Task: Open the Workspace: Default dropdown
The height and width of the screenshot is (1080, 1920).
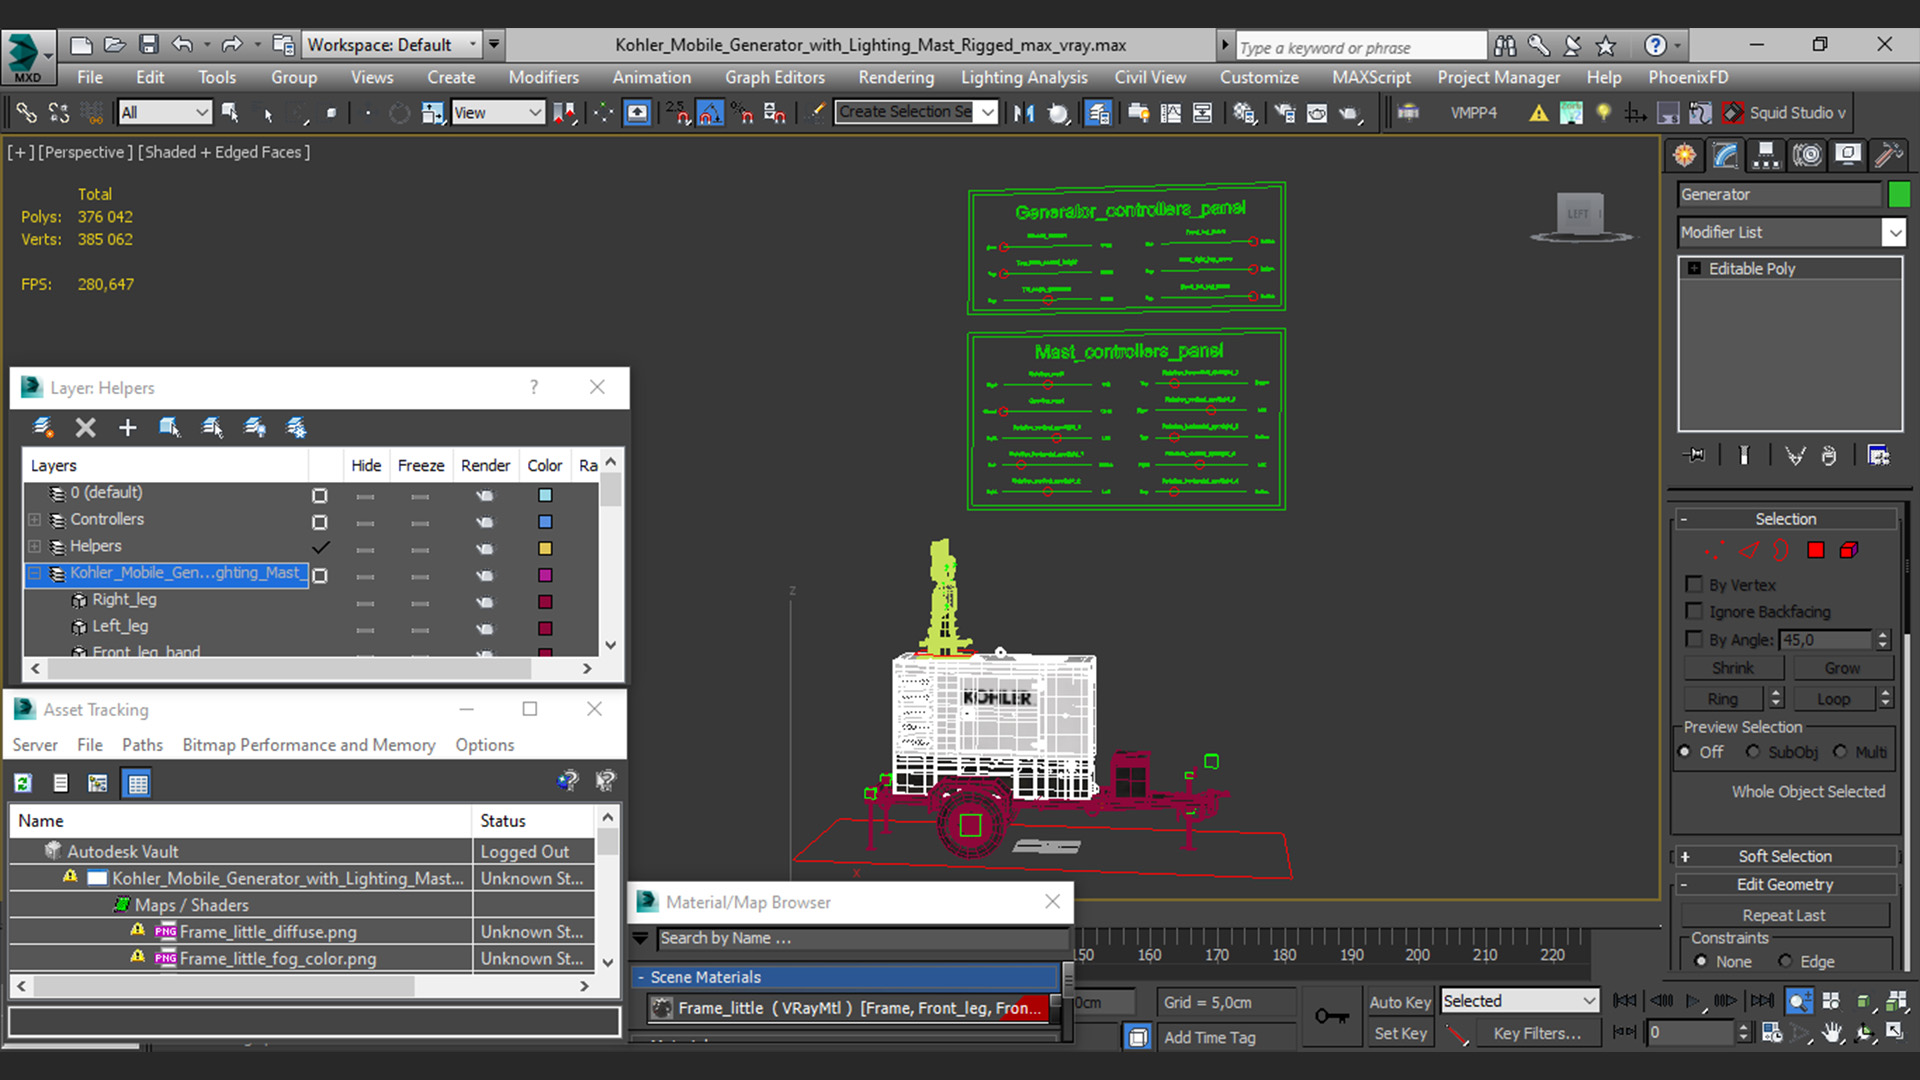Action: click(392, 44)
